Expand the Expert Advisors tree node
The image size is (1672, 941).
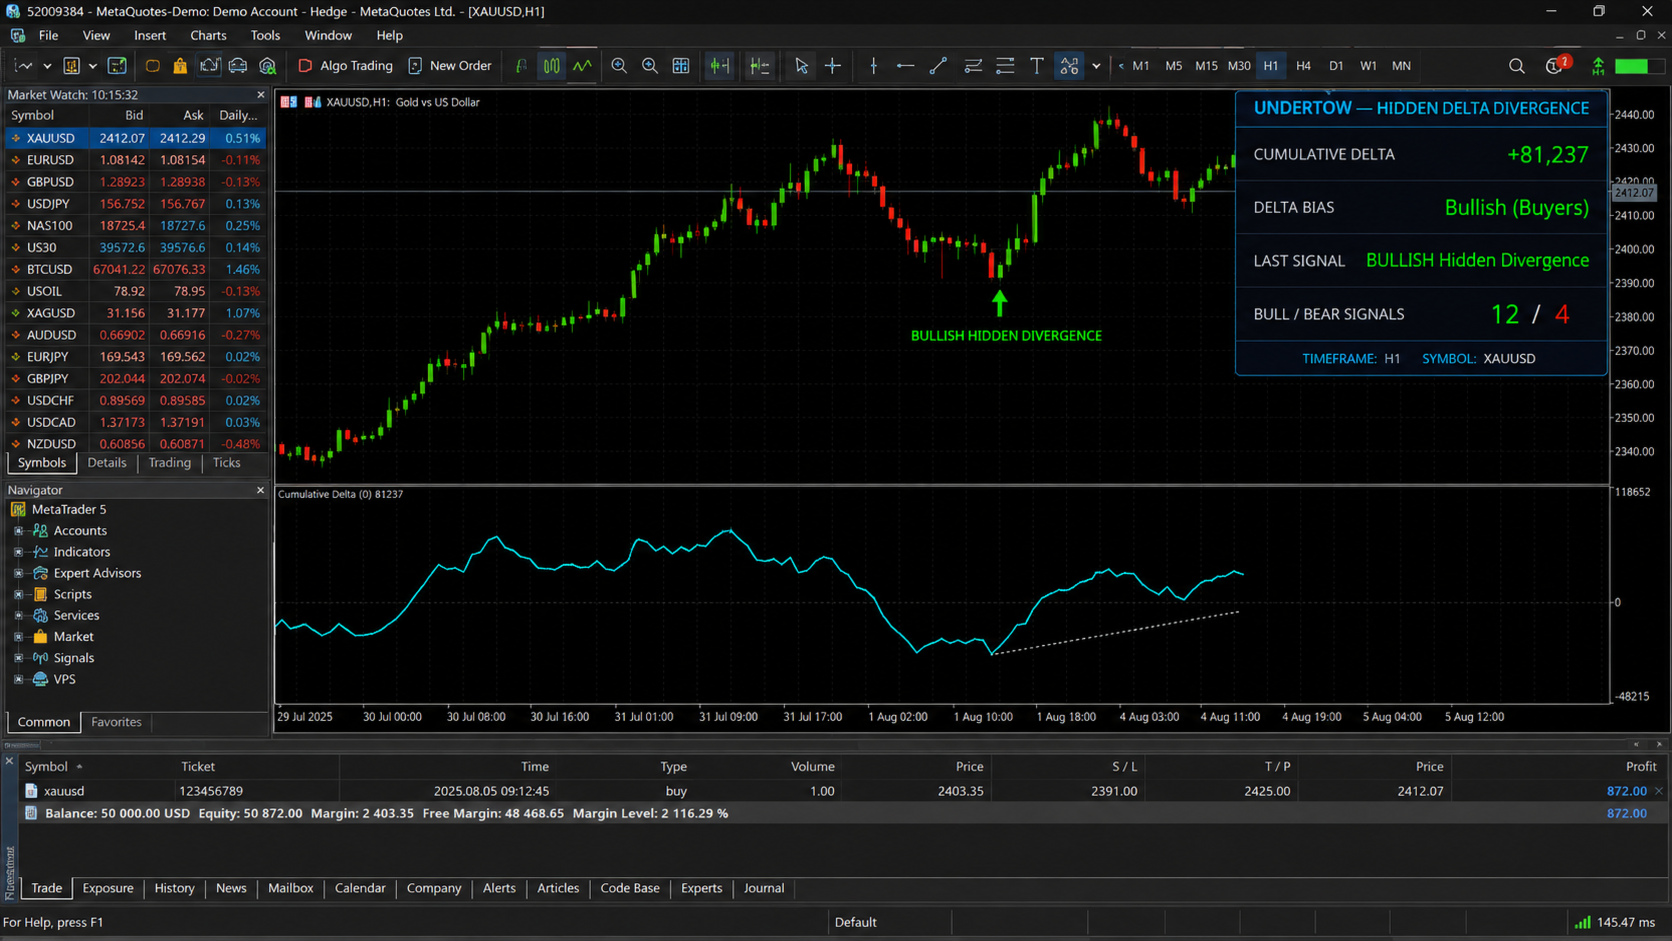[18, 573]
